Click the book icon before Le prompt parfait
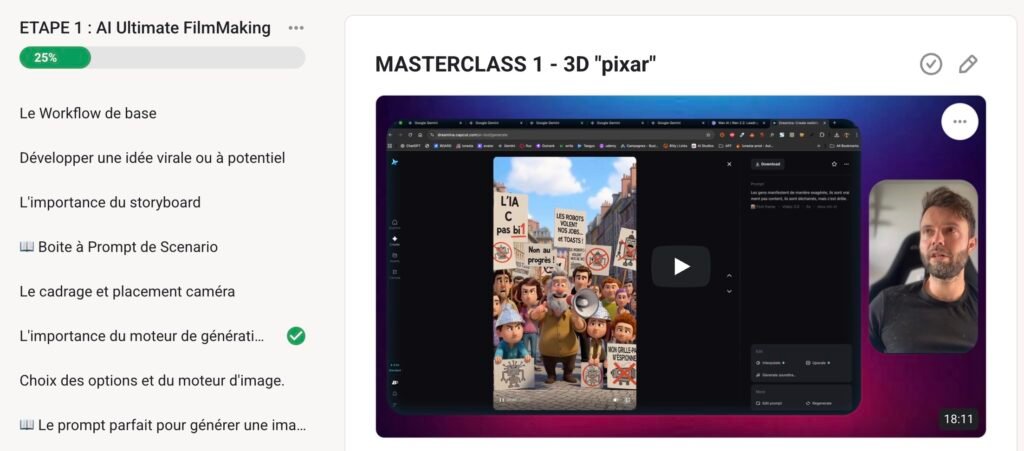The width and height of the screenshot is (1024, 451). [x=27, y=426]
